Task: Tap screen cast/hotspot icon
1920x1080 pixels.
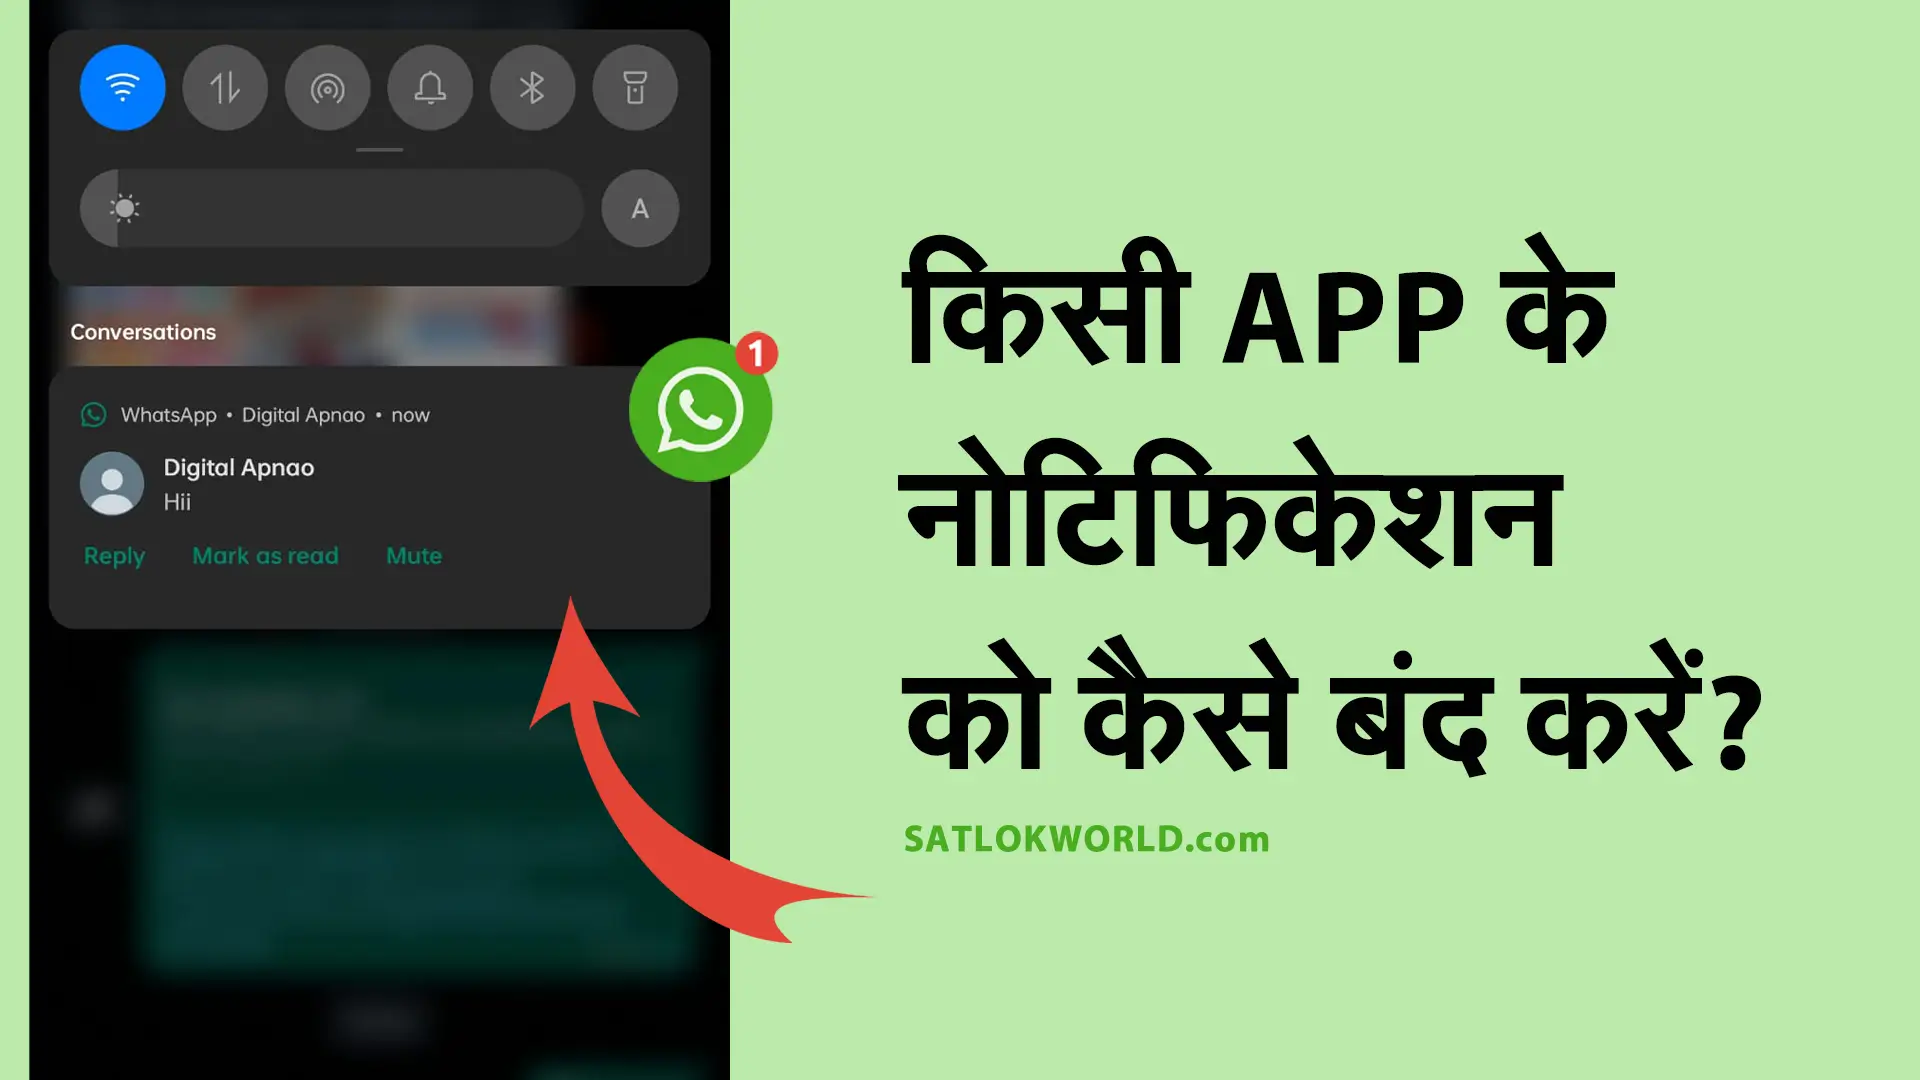Action: (328, 87)
